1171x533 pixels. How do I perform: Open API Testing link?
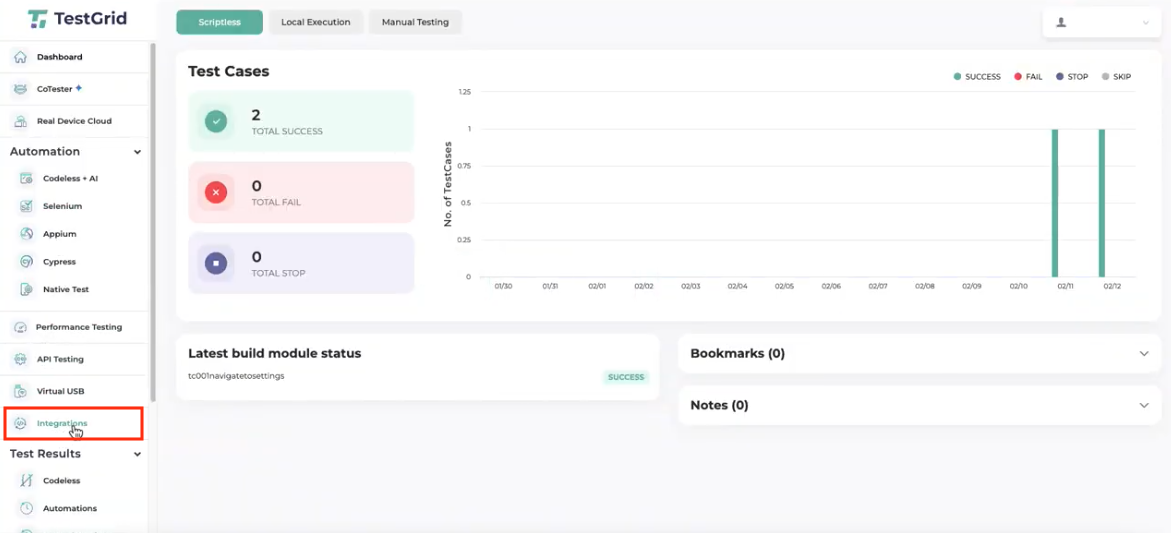coord(60,359)
